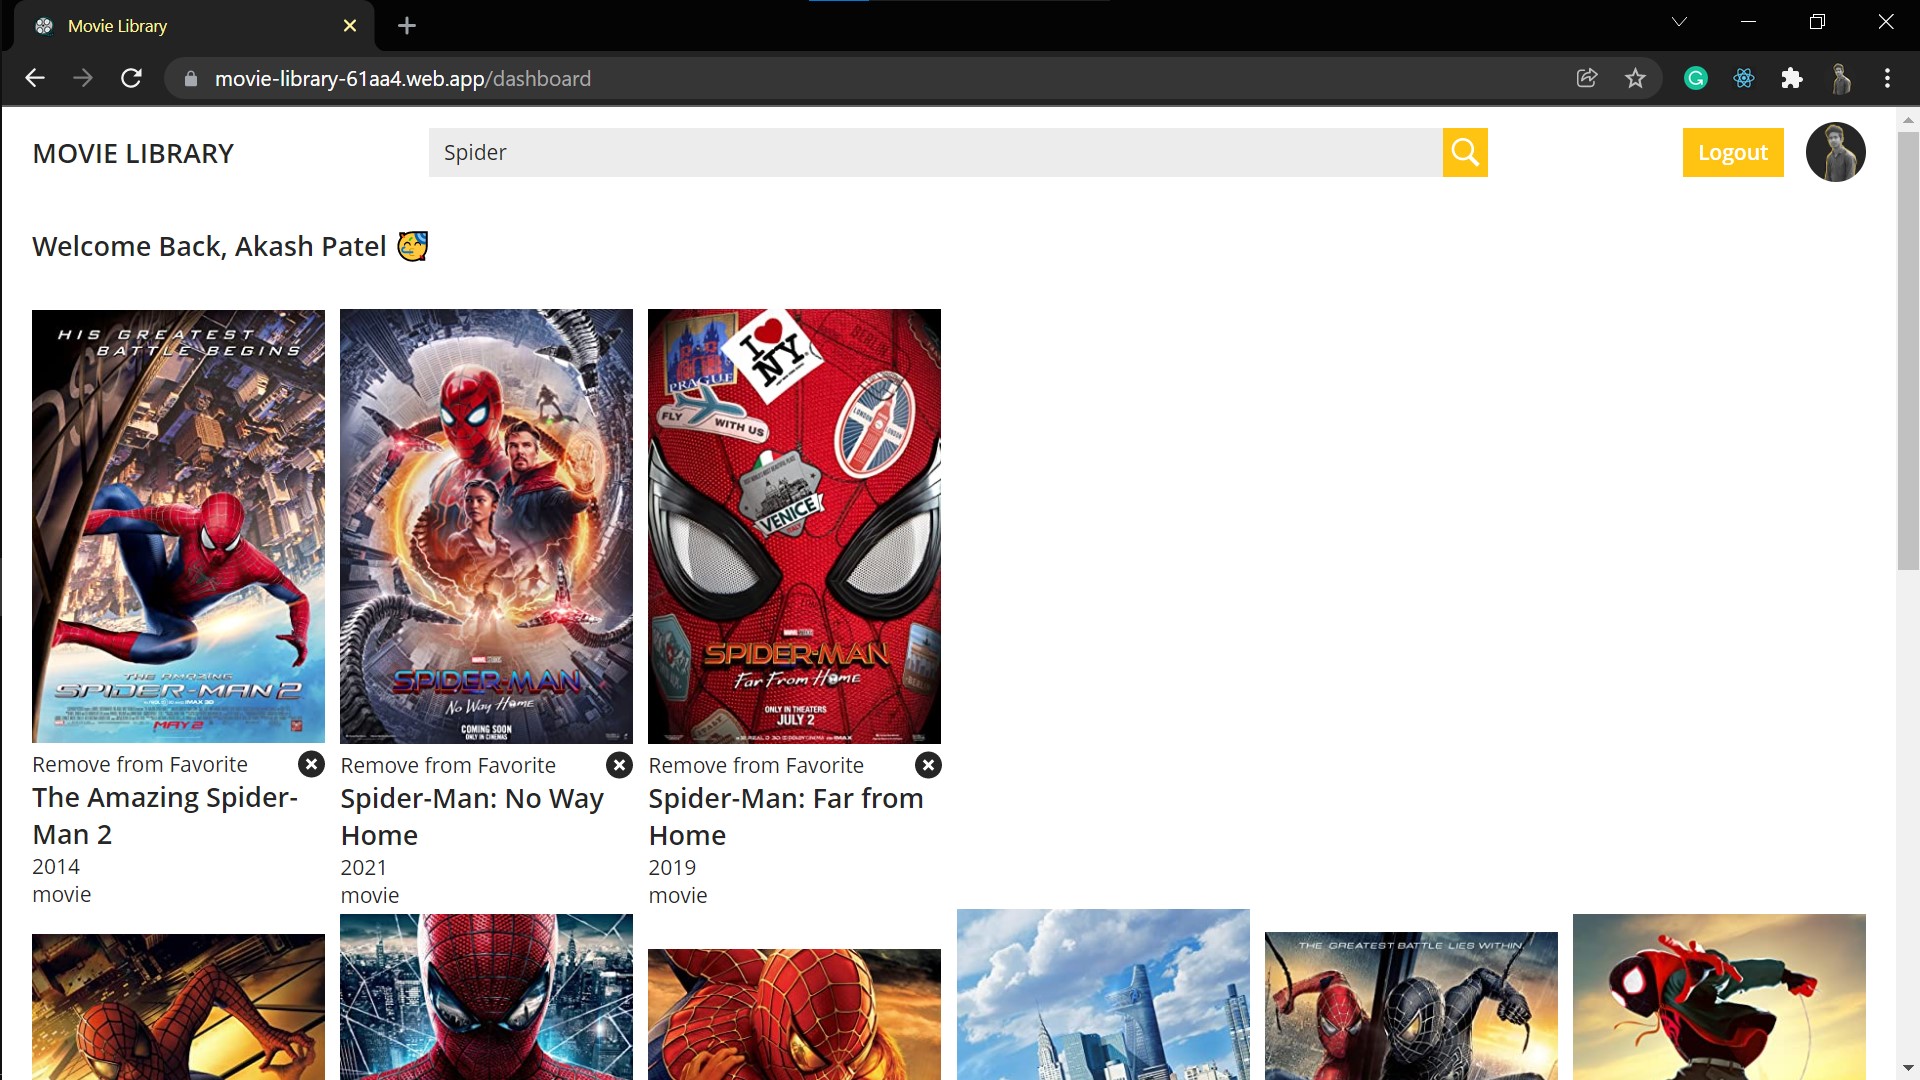Remove The Amazing Spider-Man 2 using its X icon
1920x1080 pixels.
pyautogui.click(x=311, y=764)
